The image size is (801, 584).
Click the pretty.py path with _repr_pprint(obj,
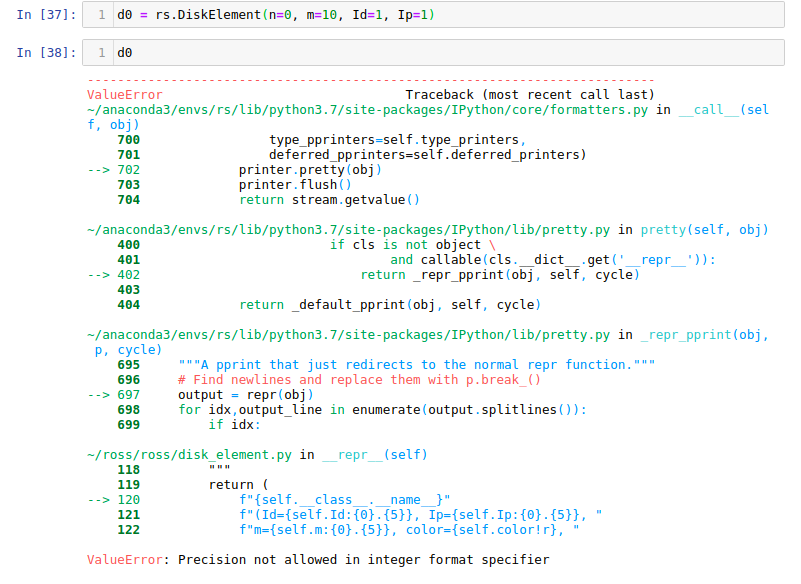pos(428,335)
